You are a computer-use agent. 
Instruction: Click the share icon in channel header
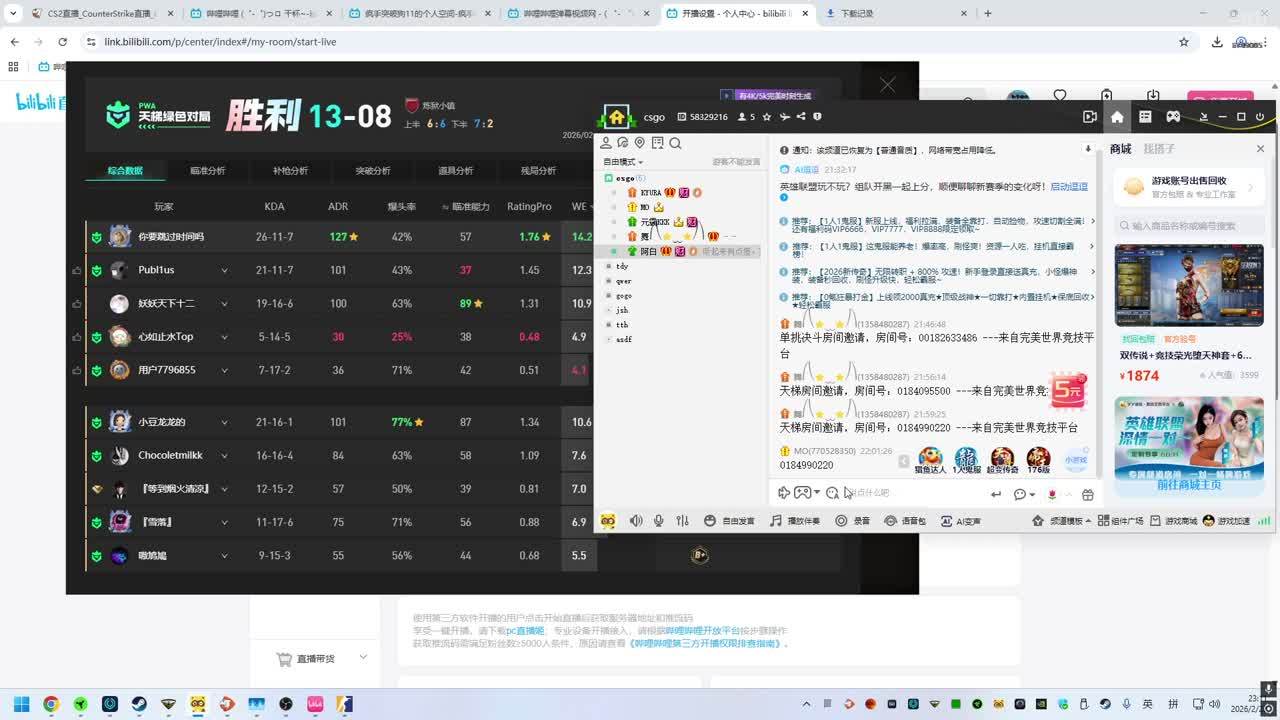point(801,117)
